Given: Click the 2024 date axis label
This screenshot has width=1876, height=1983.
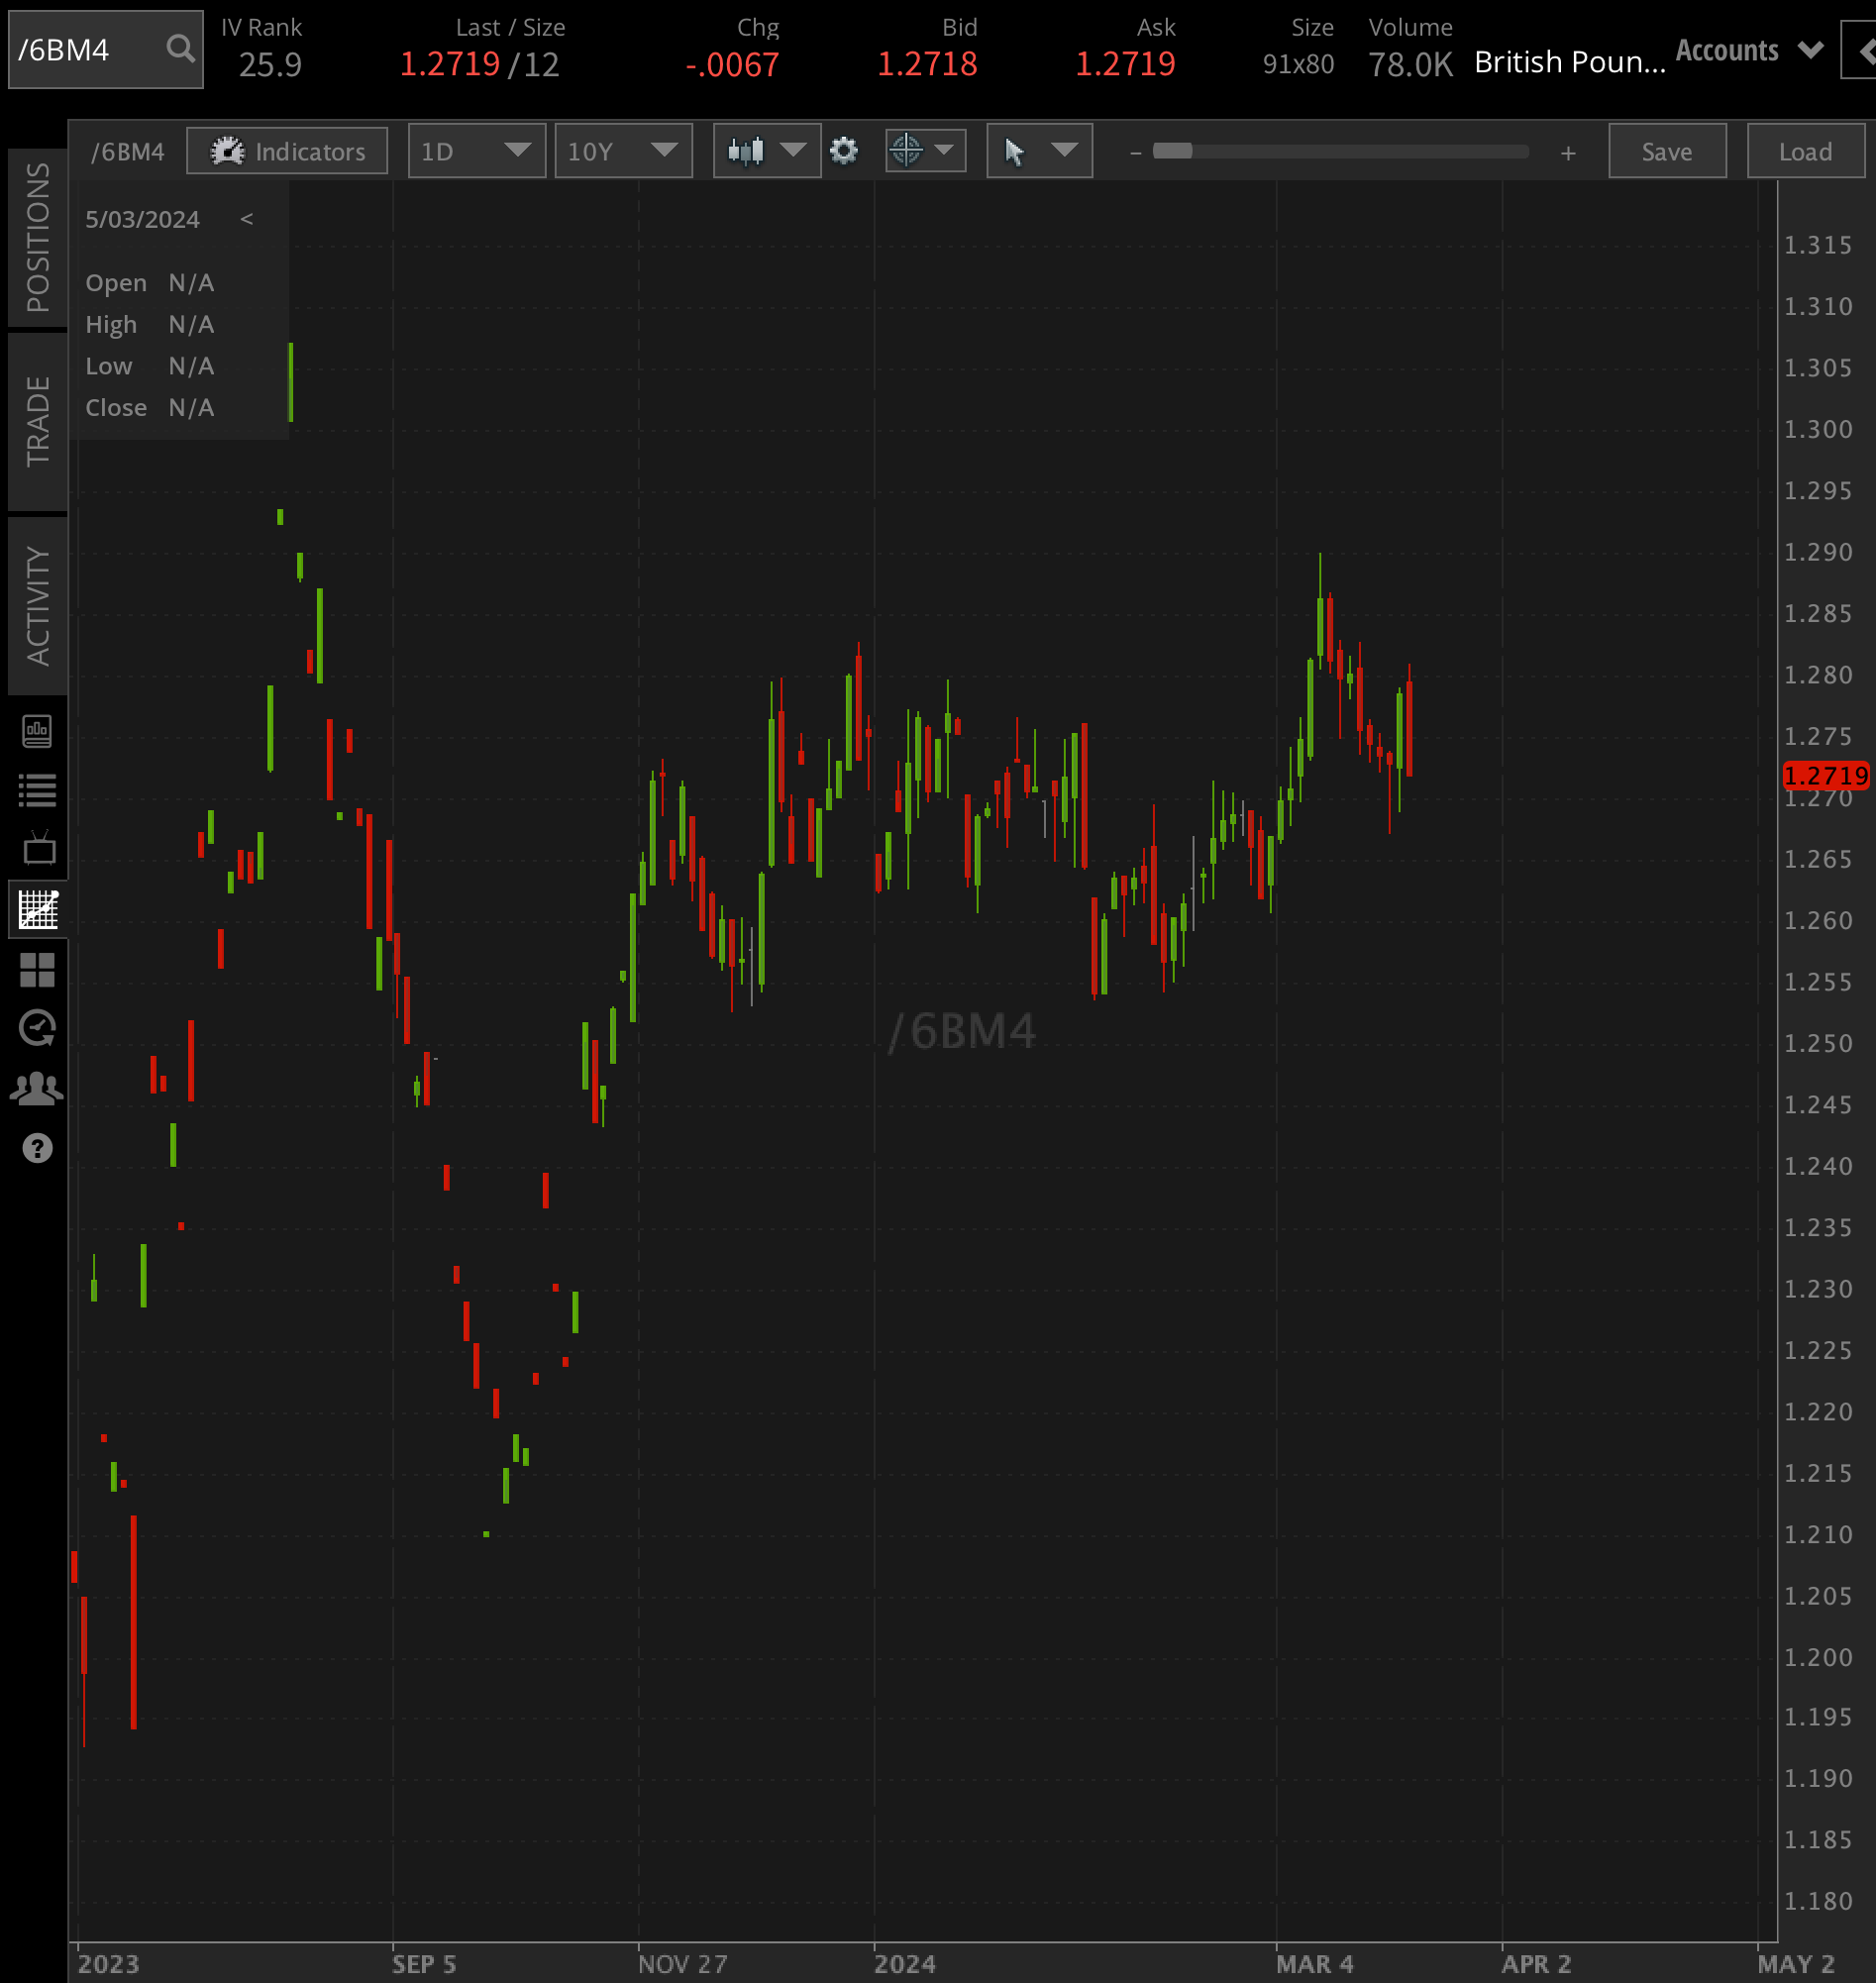Looking at the screenshot, I should (x=905, y=1964).
